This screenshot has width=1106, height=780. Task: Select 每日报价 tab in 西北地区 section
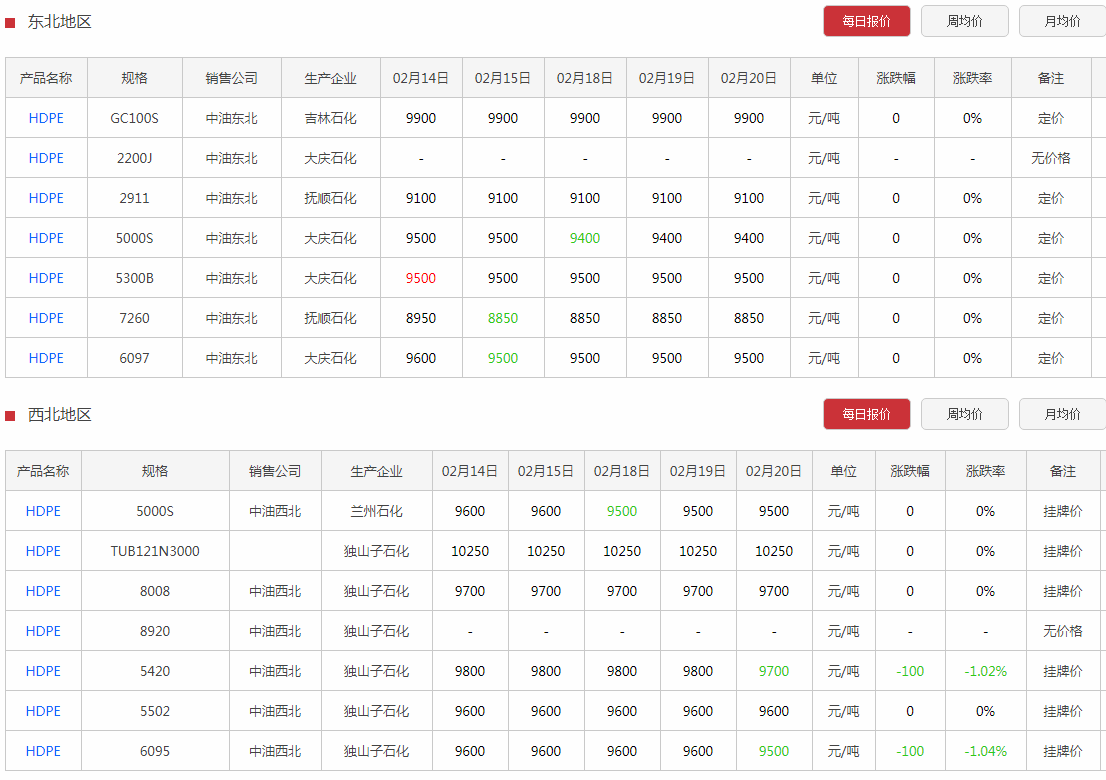coord(866,414)
